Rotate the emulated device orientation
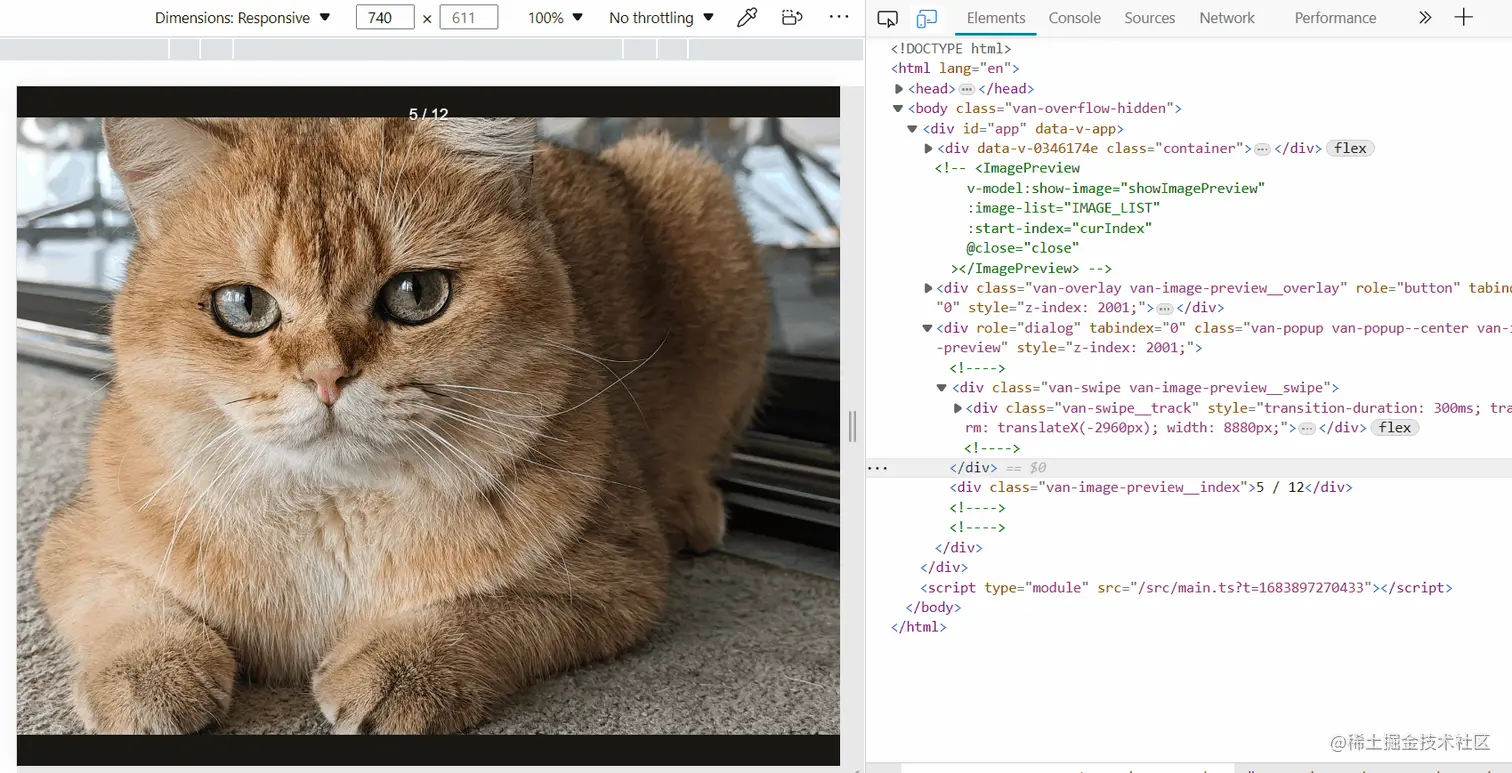This screenshot has width=1512, height=773. pos(791,17)
